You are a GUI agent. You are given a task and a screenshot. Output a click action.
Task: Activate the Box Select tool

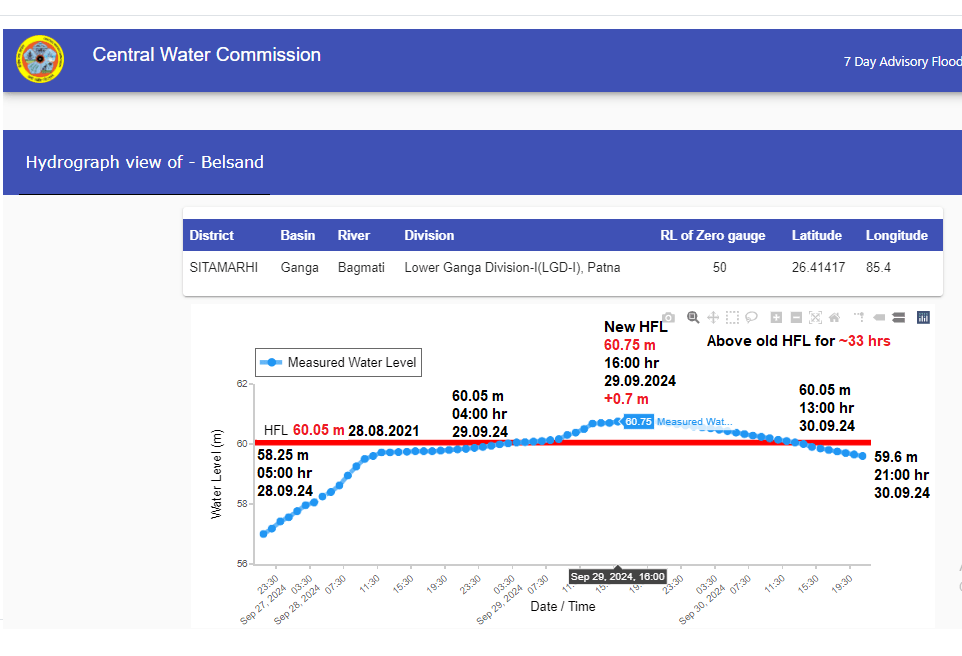click(x=732, y=317)
